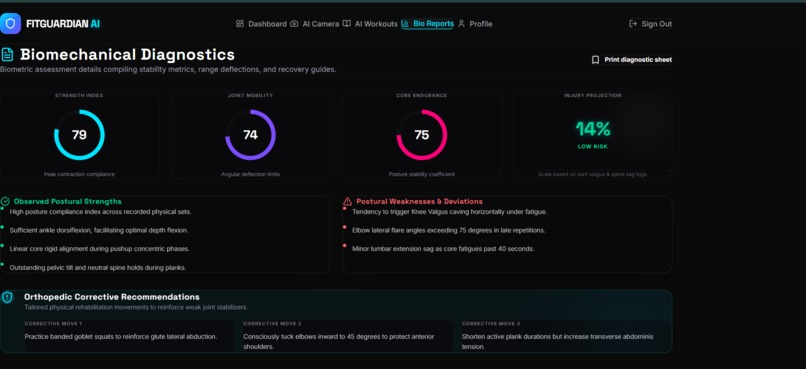Click the Dashboard grid icon
Screen dimensions: 806x369
pos(240,24)
